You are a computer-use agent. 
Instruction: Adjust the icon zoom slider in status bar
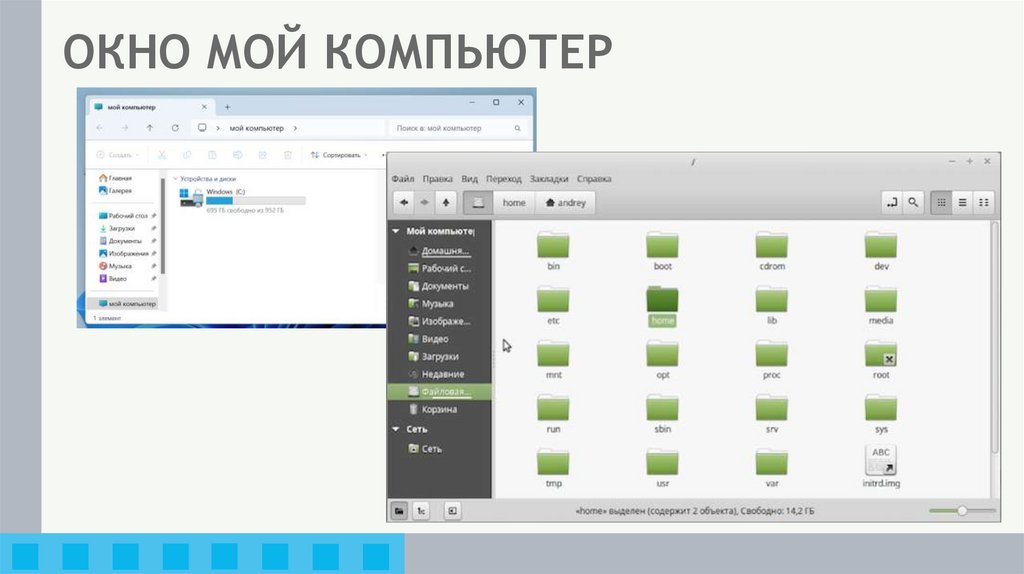pyautogui.click(x=962, y=511)
